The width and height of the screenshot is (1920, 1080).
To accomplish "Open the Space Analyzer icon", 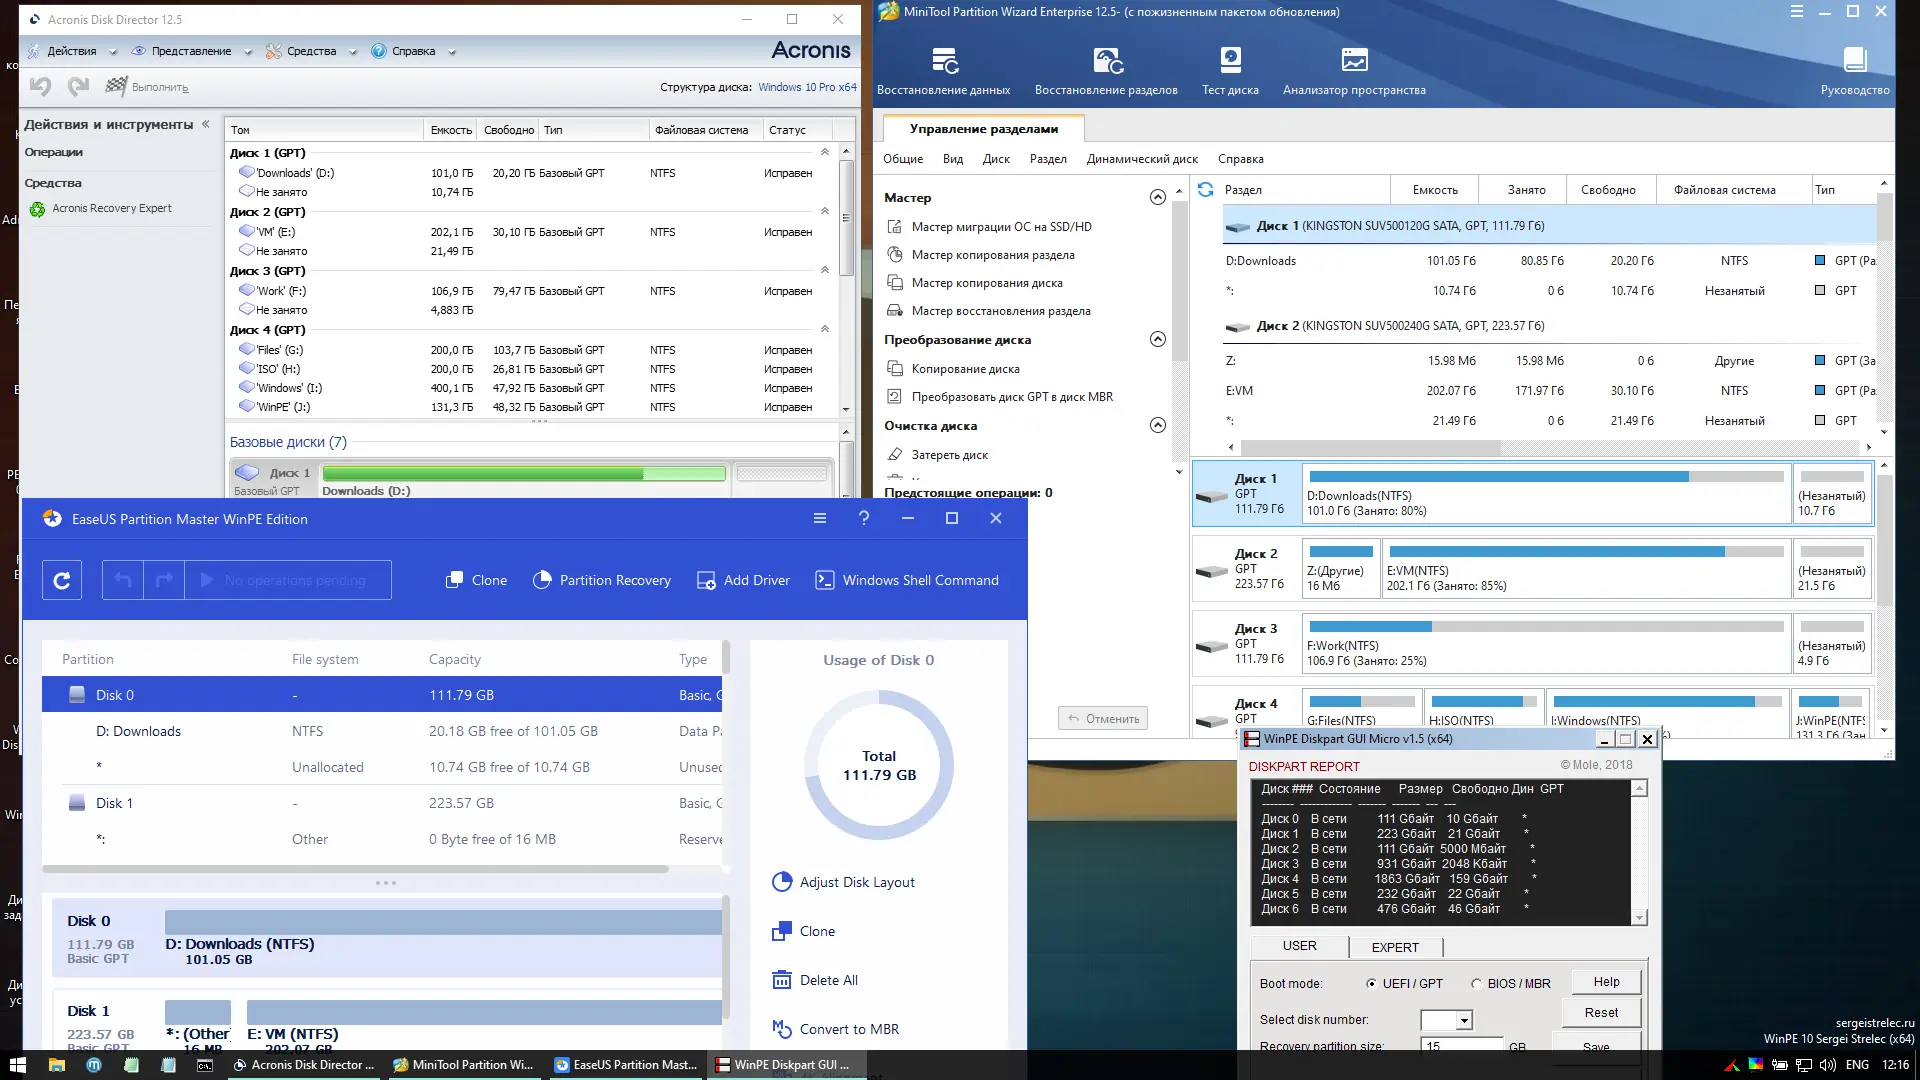I will (x=1354, y=62).
